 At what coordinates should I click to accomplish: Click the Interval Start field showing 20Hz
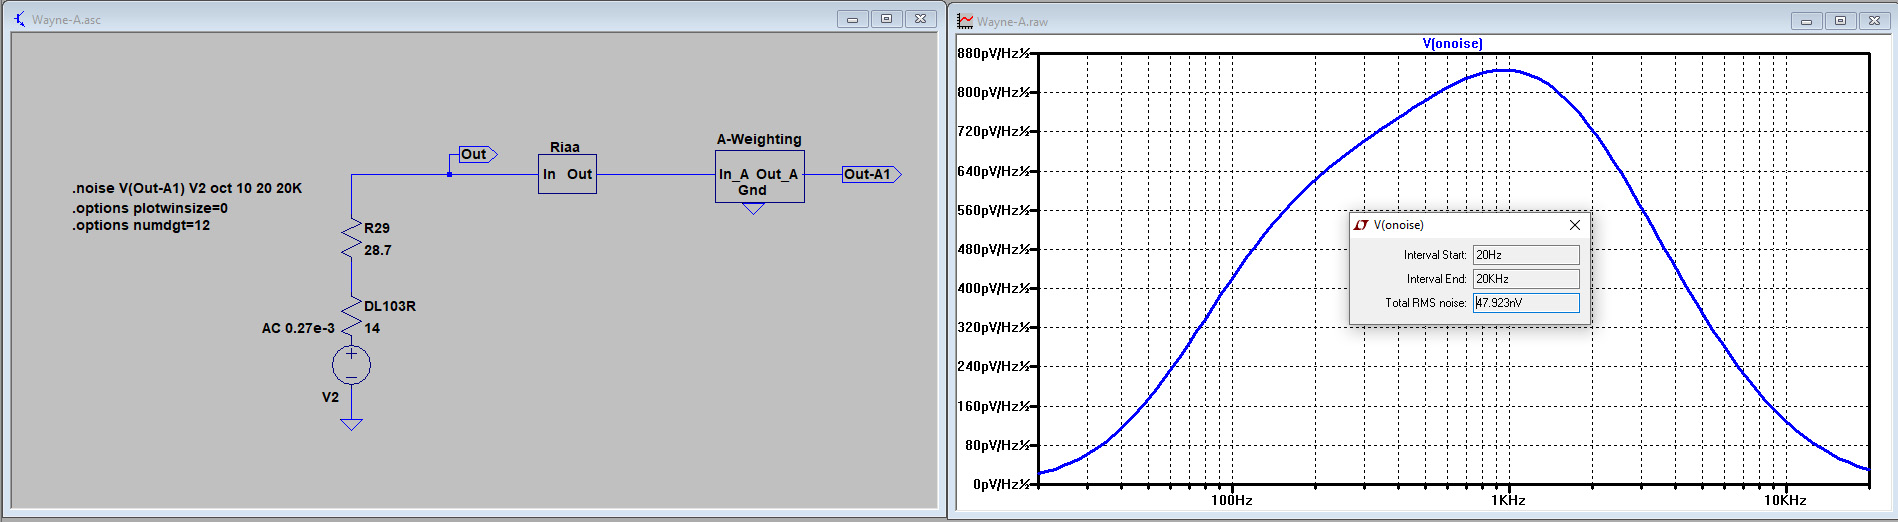tap(1526, 255)
